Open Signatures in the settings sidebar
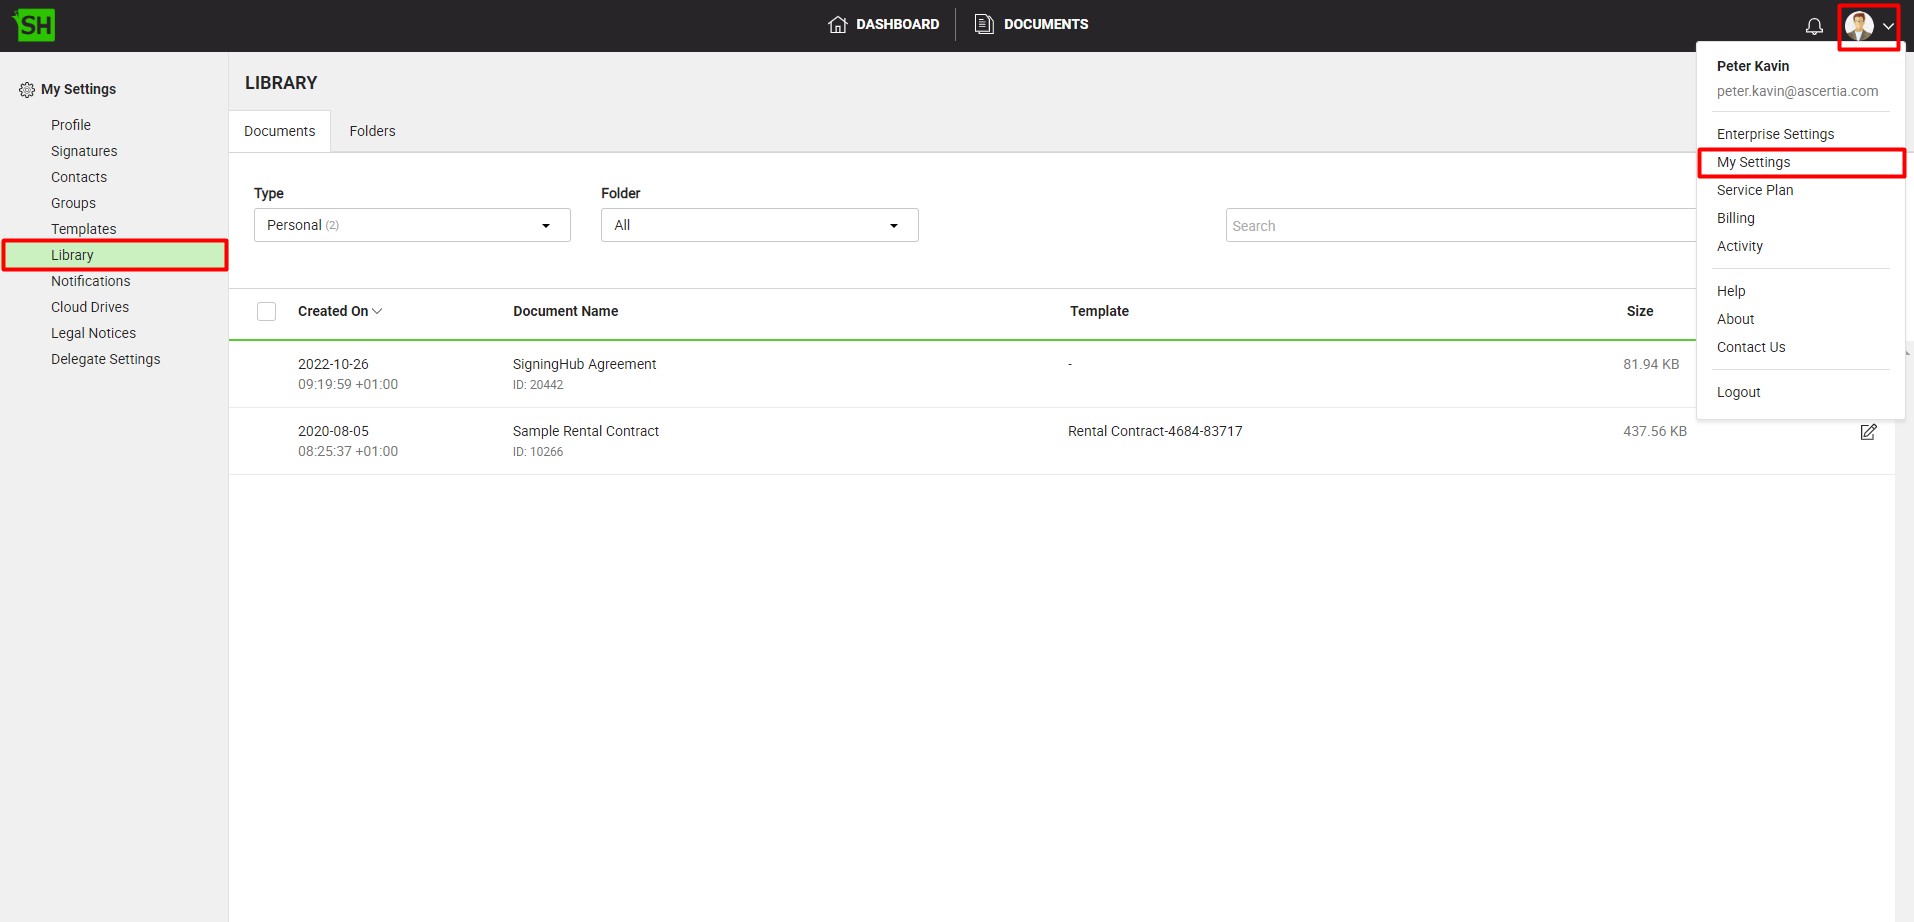This screenshot has width=1914, height=922. [x=84, y=151]
